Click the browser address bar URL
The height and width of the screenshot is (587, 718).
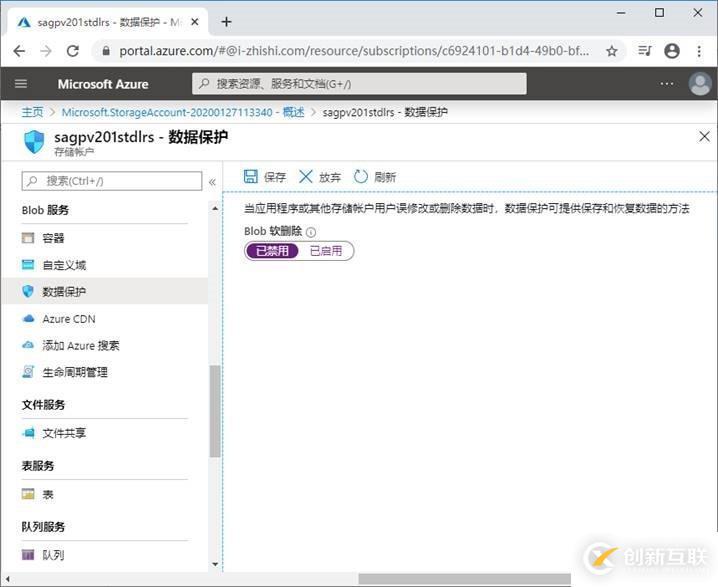point(354,51)
